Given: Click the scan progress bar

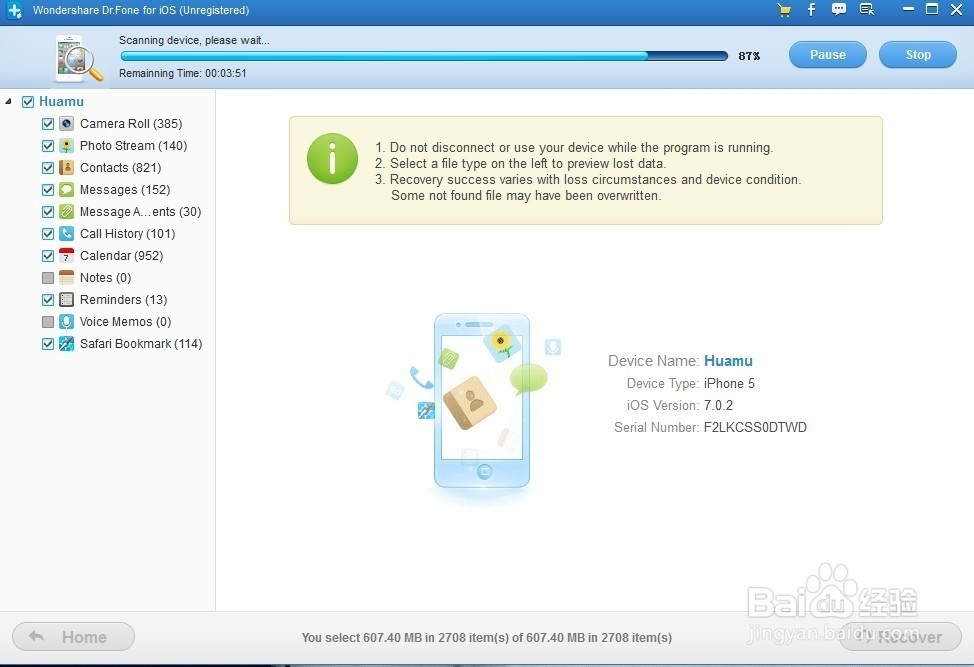Looking at the screenshot, I should (x=423, y=56).
